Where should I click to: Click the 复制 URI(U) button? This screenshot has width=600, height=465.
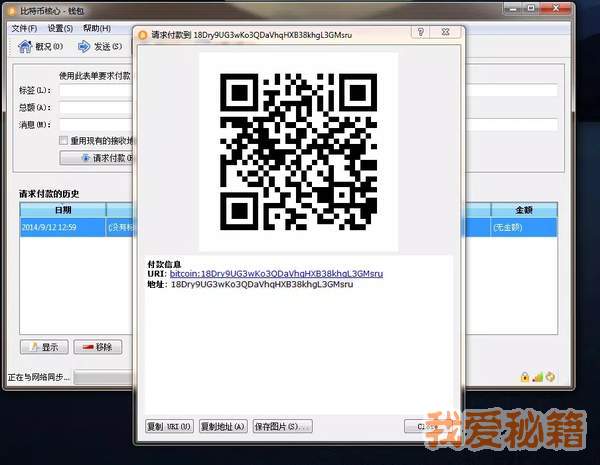[169, 426]
